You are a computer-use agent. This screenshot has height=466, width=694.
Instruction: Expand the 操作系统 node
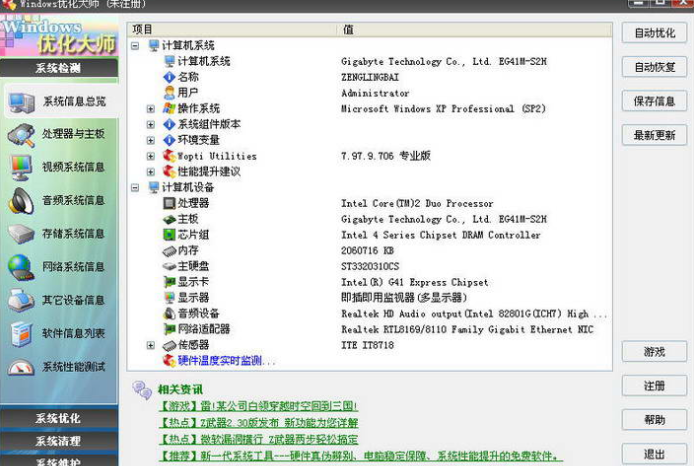pos(150,109)
